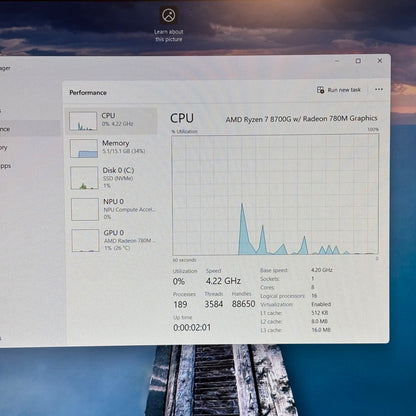Select the NPU 0 mini graph thumbnail
Viewport: 416px width, 416px height.
[x=85, y=209]
